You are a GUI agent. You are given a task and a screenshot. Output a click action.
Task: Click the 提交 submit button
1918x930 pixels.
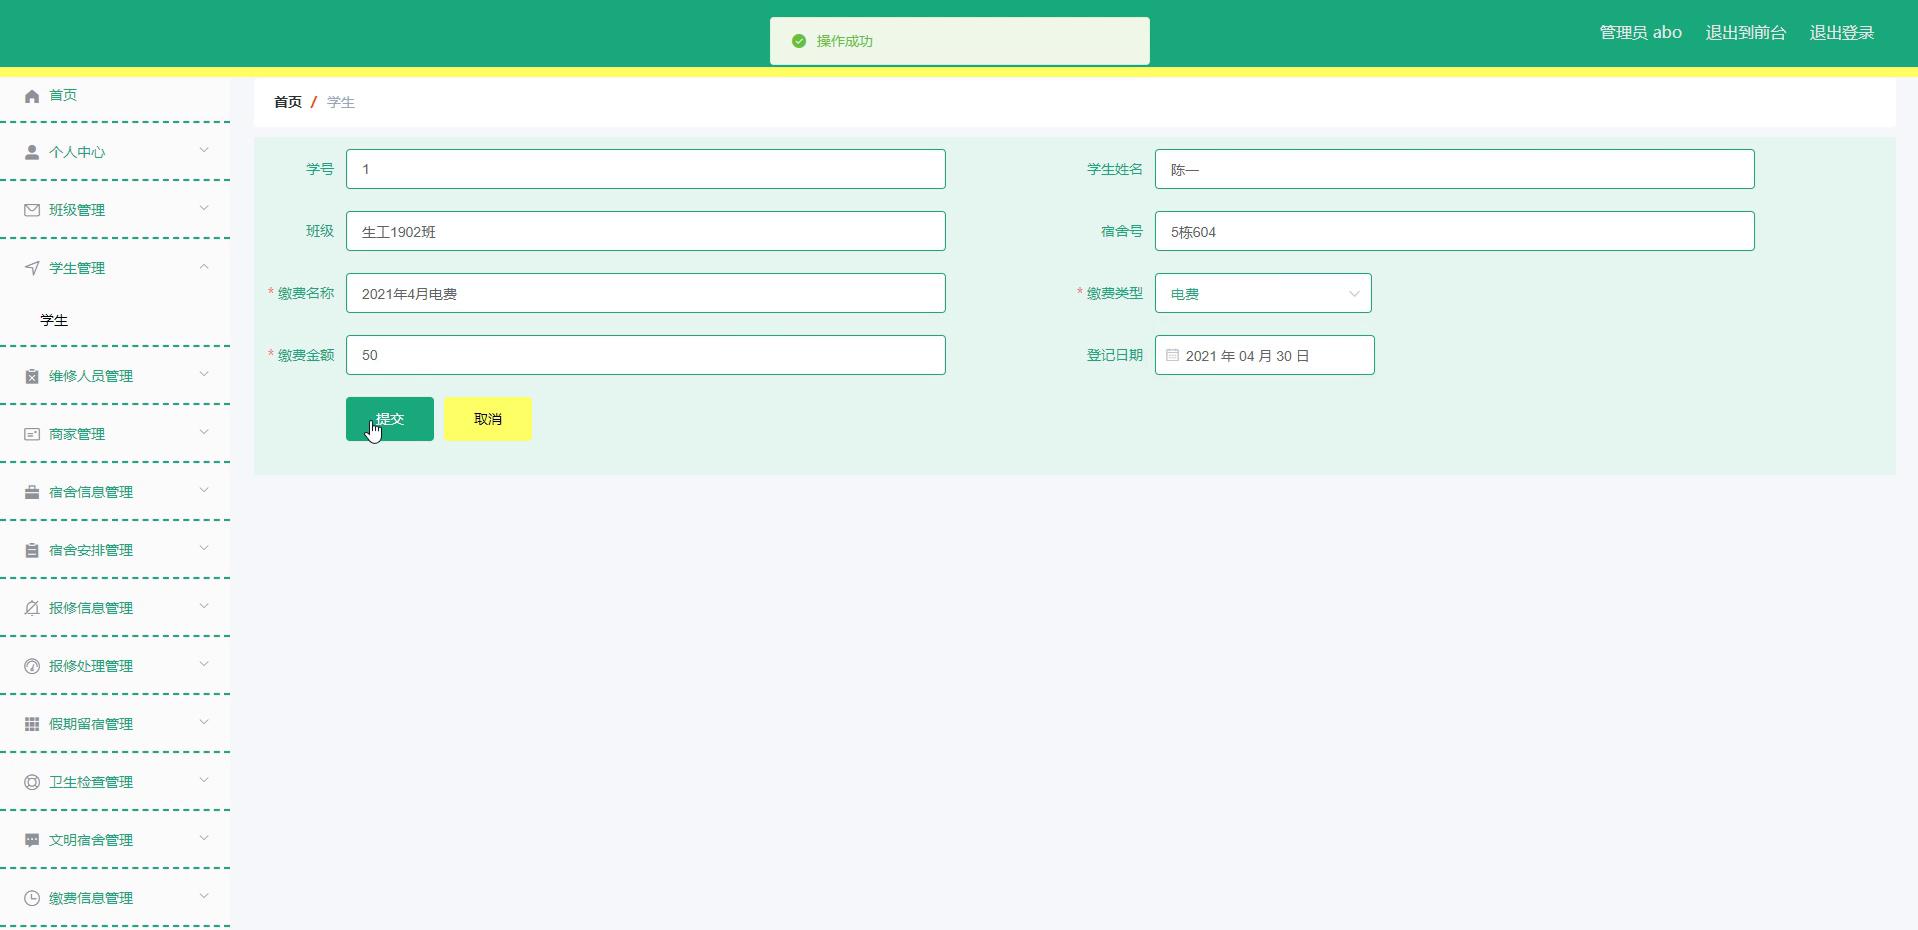pos(390,419)
